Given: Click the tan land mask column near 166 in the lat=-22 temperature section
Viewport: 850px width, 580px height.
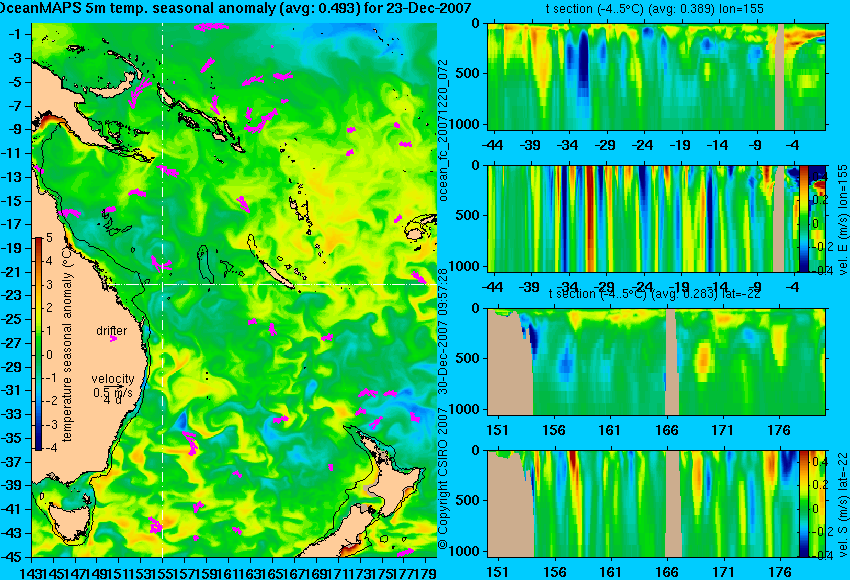Looking at the screenshot, I should pos(671,362).
